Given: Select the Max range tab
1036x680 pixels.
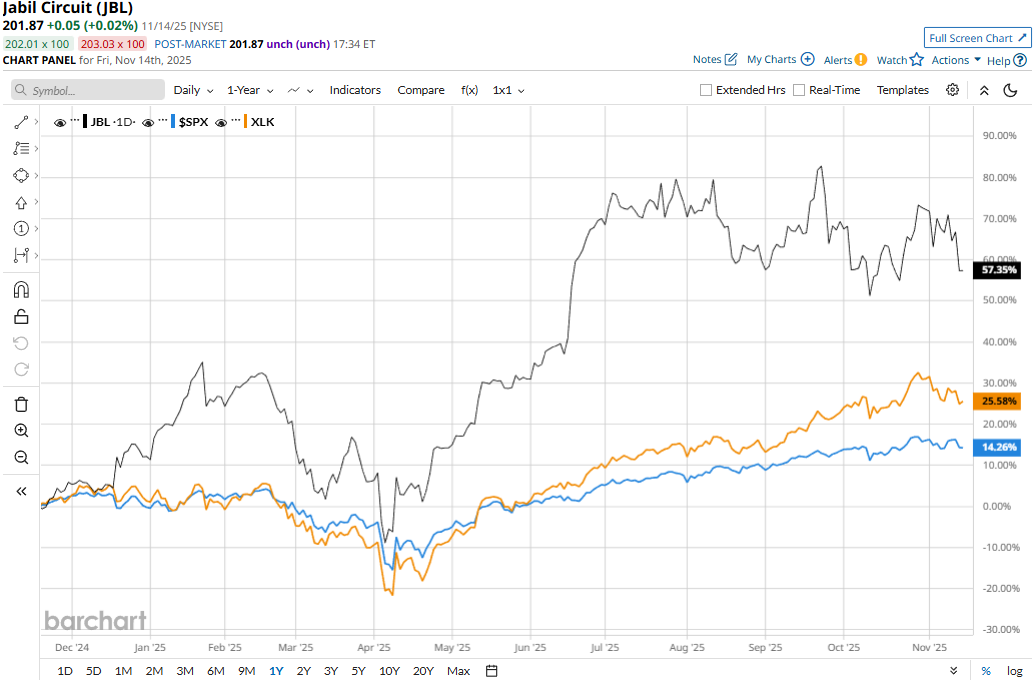Looking at the screenshot, I should coord(459,671).
